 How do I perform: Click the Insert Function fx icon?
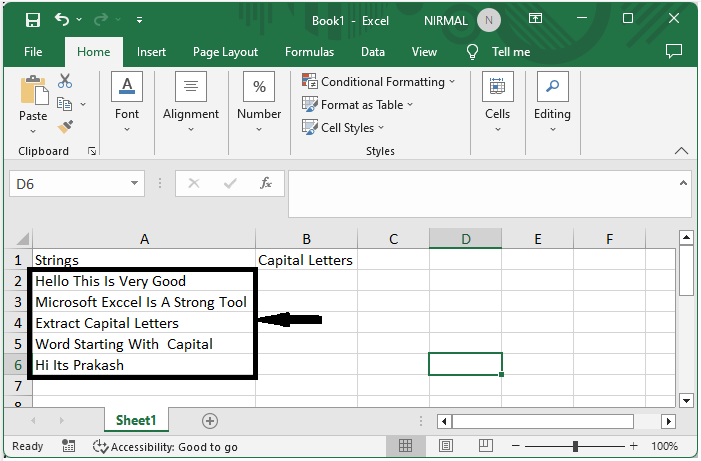266,183
